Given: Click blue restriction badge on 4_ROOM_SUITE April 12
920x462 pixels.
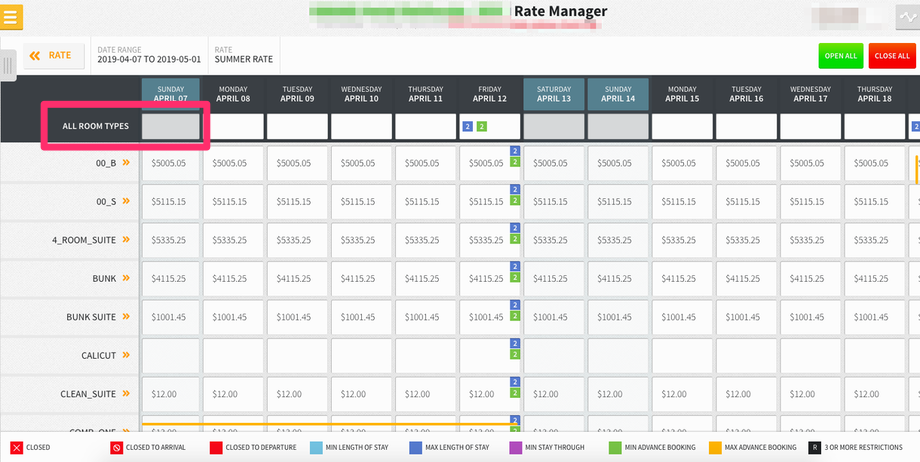Looking at the screenshot, I should (x=515, y=228).
